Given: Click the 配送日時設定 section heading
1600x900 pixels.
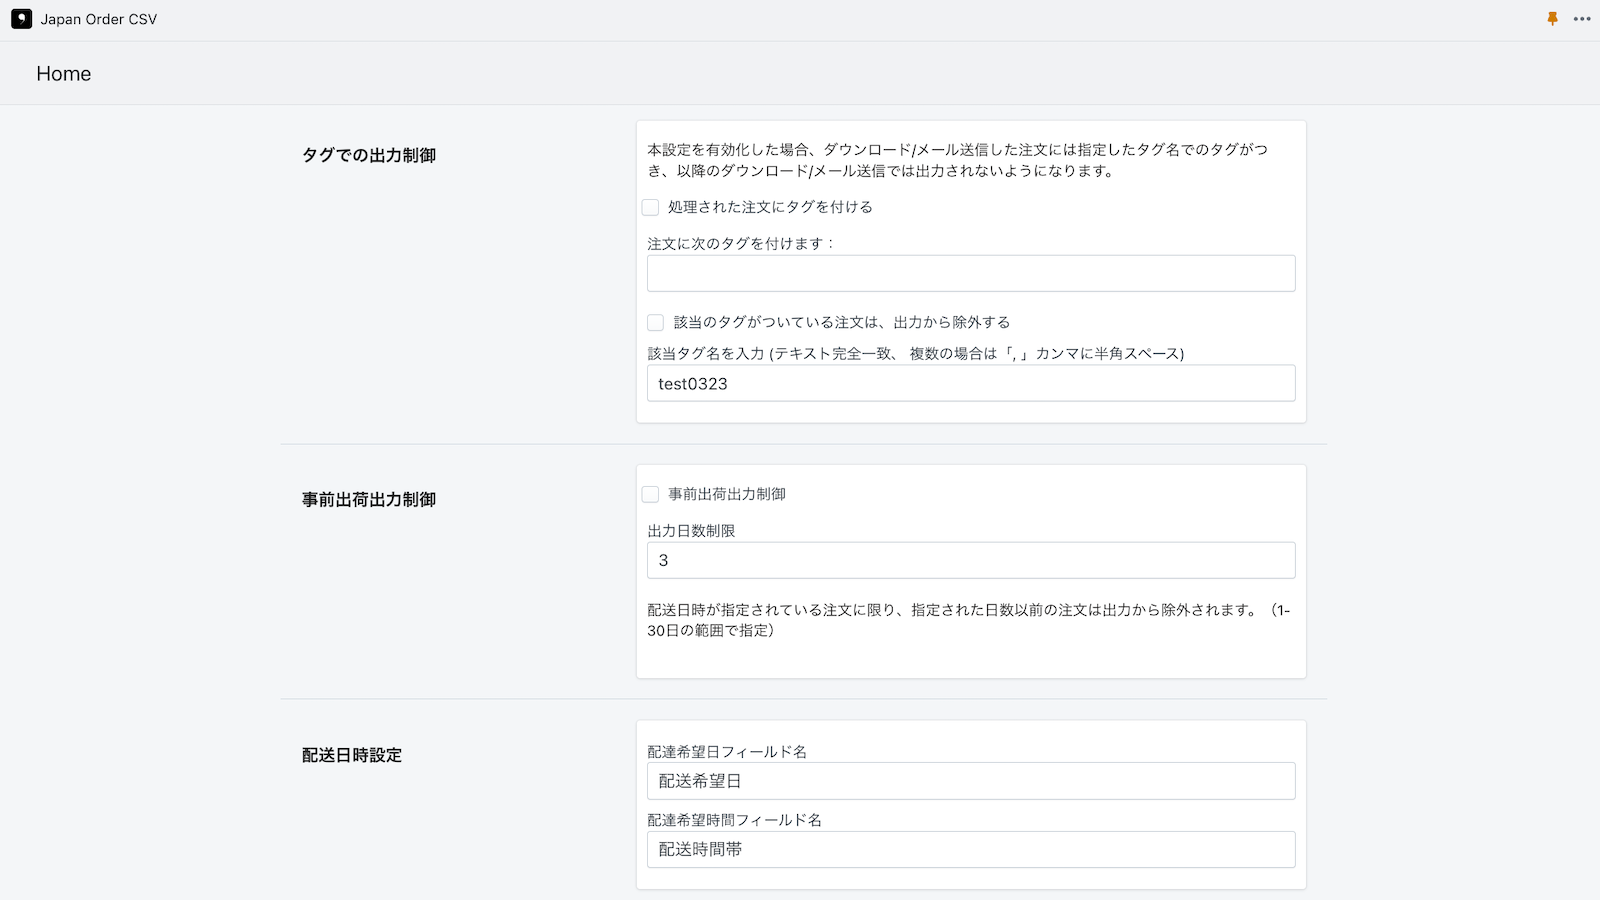Looking at the screenshot, I should [351, 755].
